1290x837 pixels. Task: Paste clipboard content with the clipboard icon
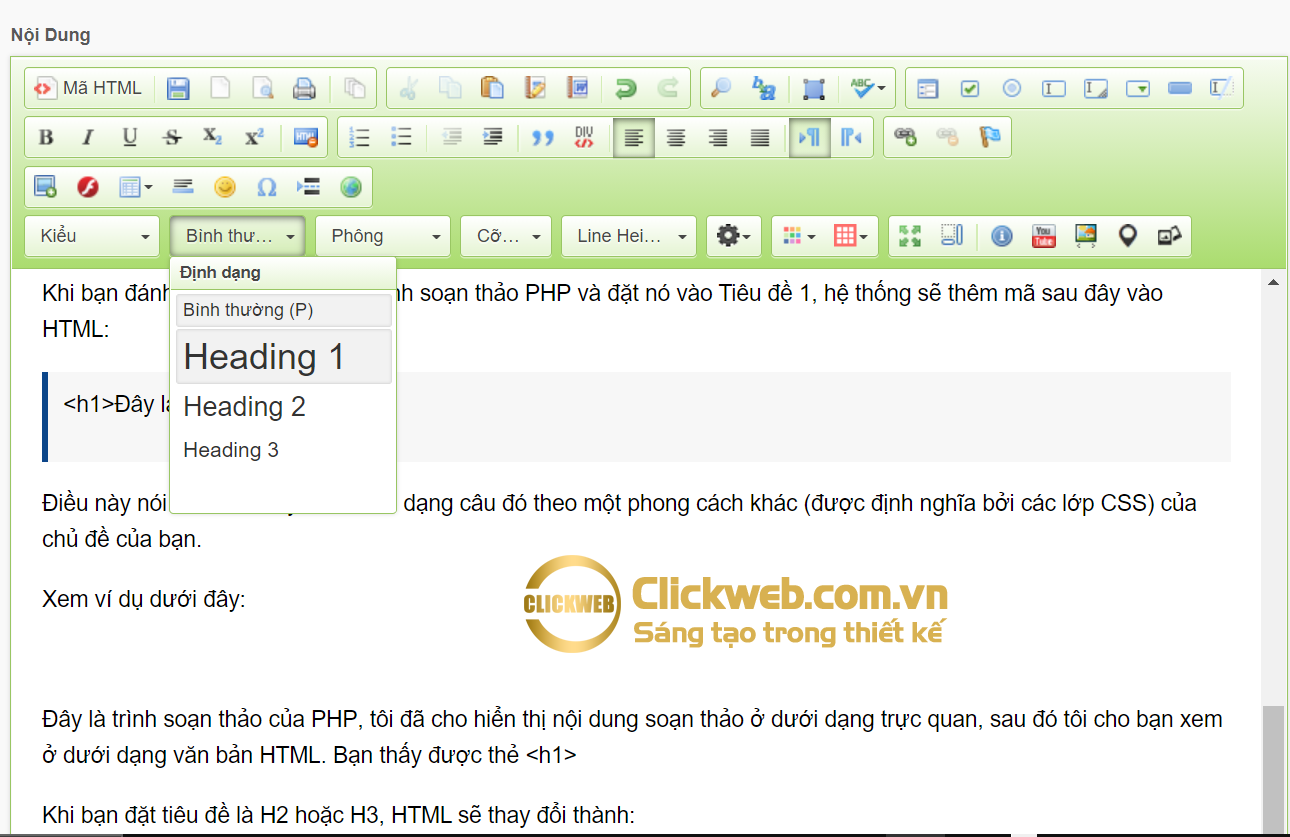(492, 88)
